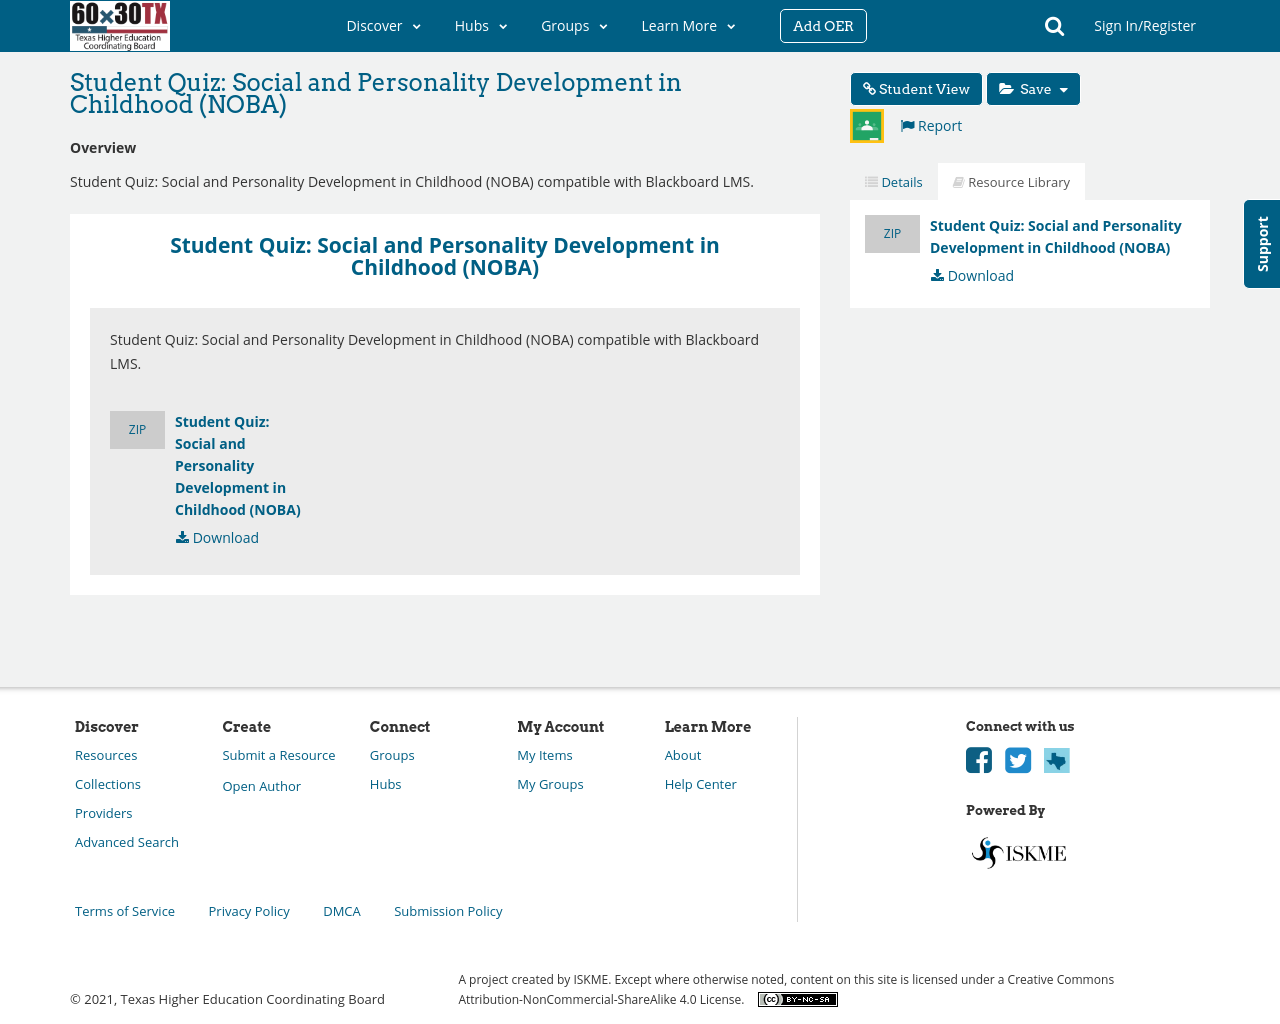The width and height of the screenshot is (1280, 1024).
Task: Open the Support tab
Action: (1261, 243)
